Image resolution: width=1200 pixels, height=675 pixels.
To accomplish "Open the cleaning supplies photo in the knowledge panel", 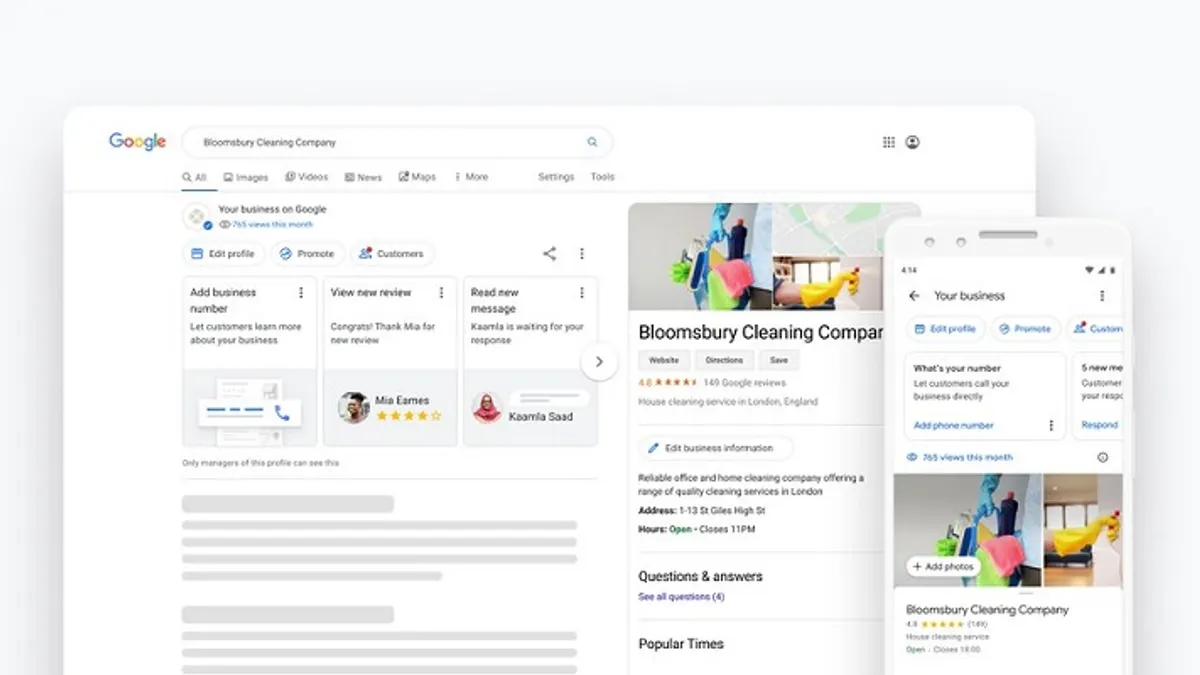I will [x=700, y=257].
